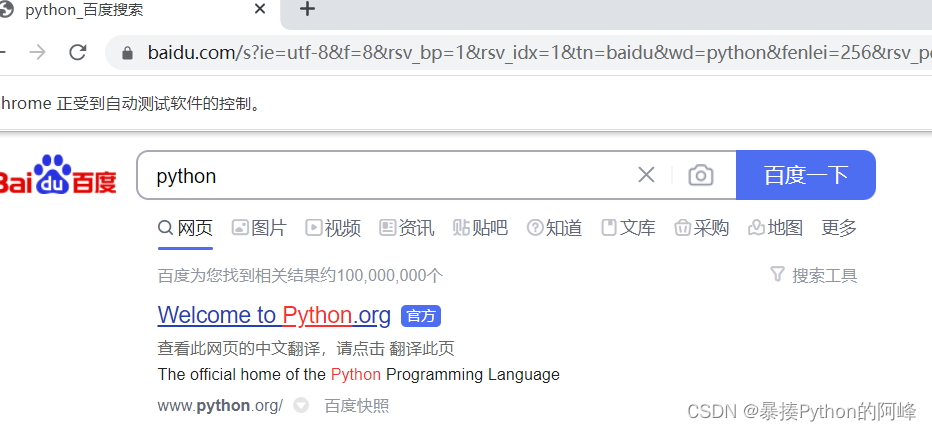Screen dimensions: 932x431
Task: Go forward using the forward arrow
Action: [x=38, y=53]
